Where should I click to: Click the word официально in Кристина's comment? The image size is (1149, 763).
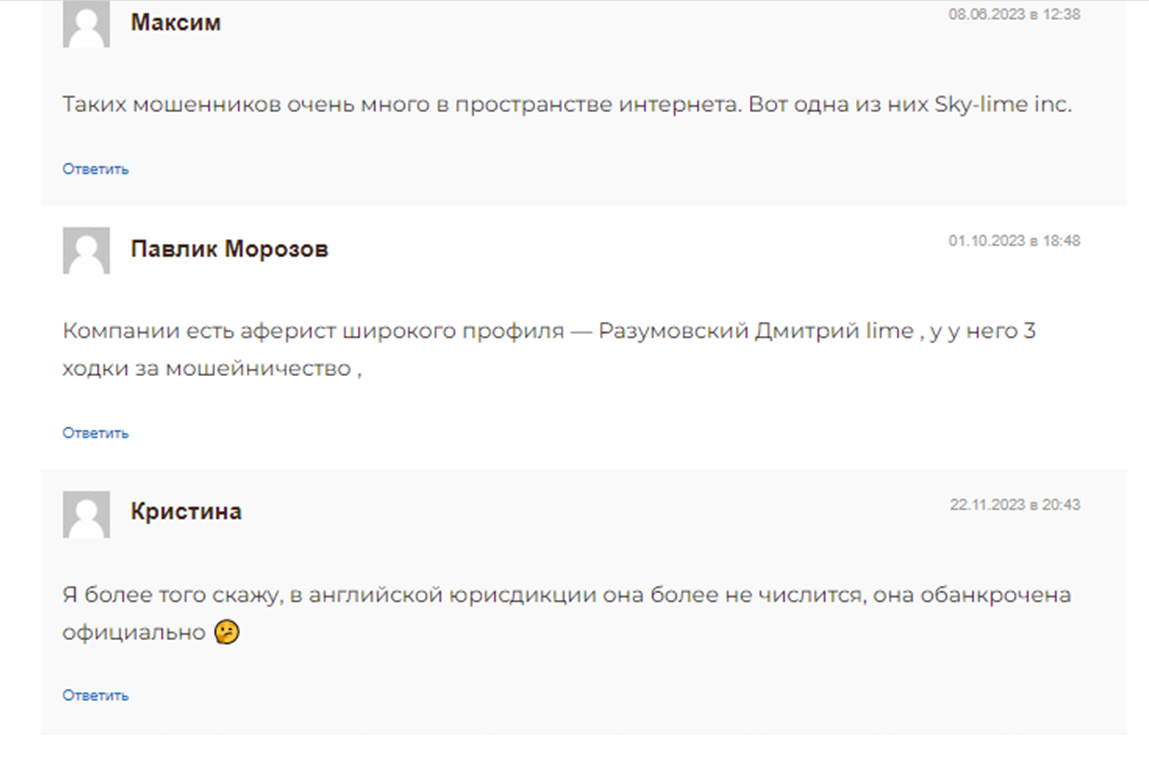(x=133, y=632)
